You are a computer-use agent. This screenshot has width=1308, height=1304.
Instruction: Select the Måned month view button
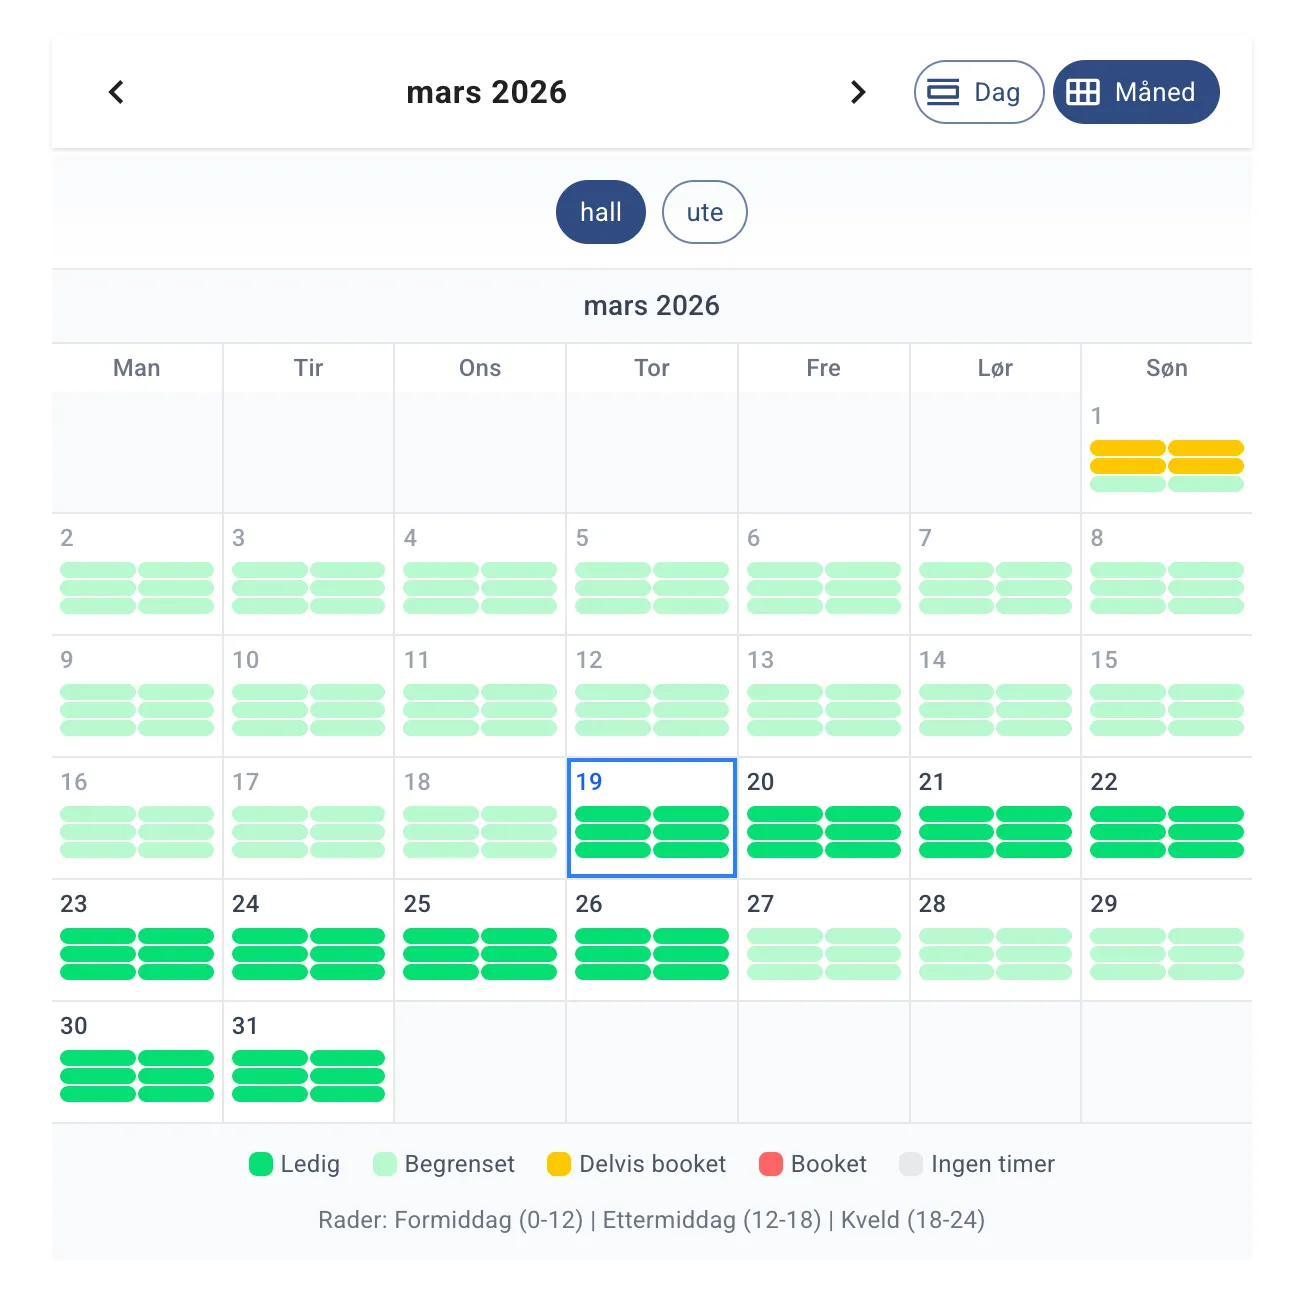click(x=1135, y=92)
